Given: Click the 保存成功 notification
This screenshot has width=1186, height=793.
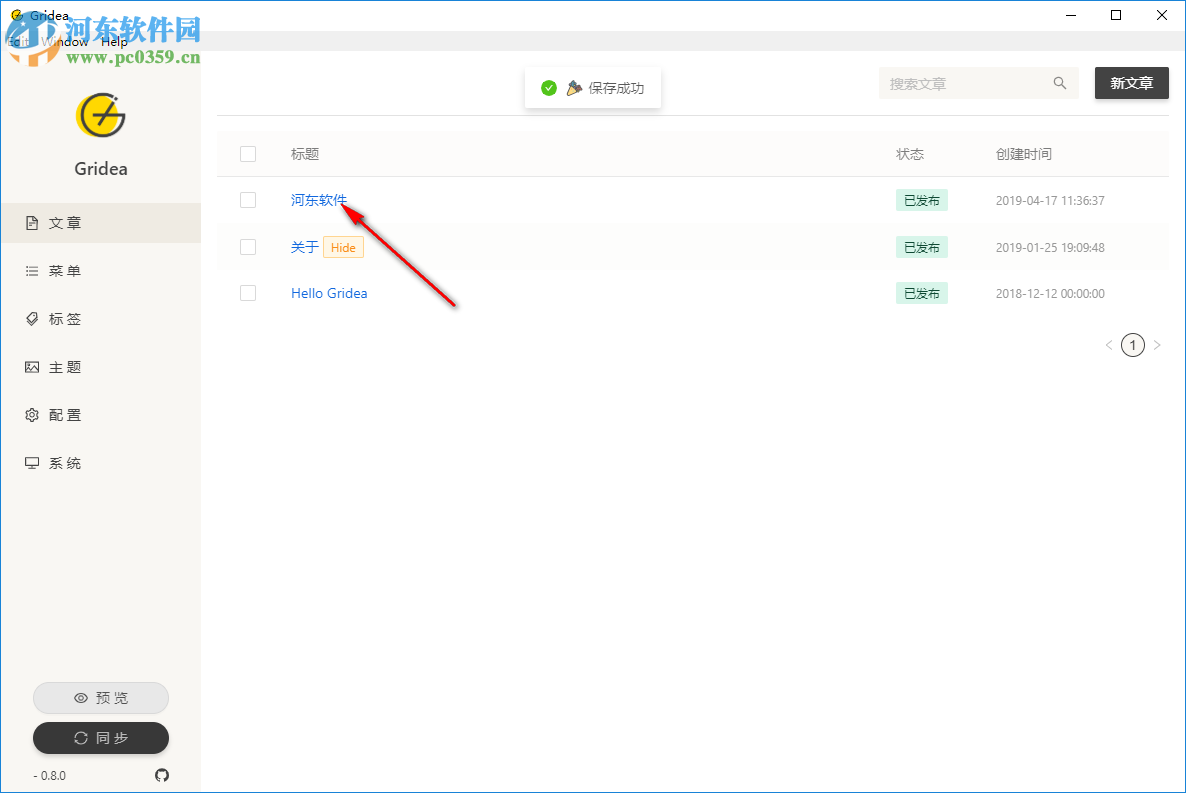Looking at the screenshot, I should point(593,88).
